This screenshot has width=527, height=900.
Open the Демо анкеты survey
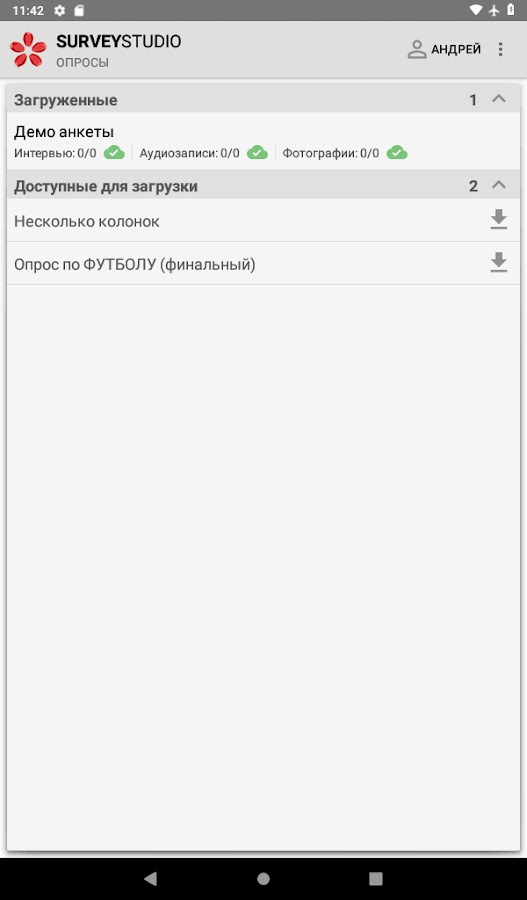[x=264, y=141]
